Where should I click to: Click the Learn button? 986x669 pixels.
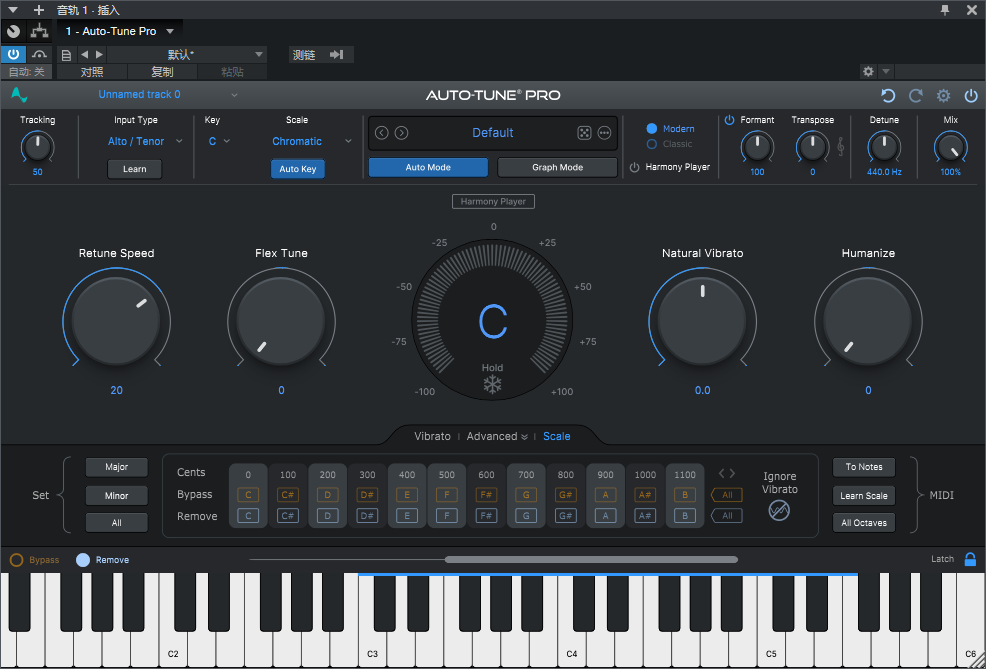pyautogui.click(x=135, y=169)
